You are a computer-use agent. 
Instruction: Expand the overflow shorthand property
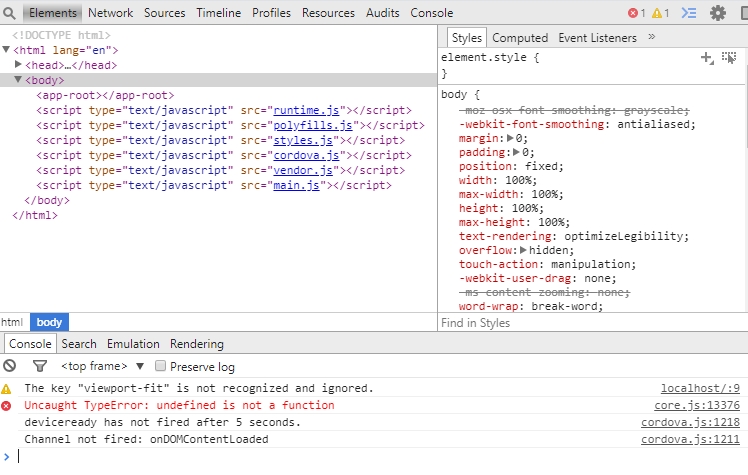point(523,250)
